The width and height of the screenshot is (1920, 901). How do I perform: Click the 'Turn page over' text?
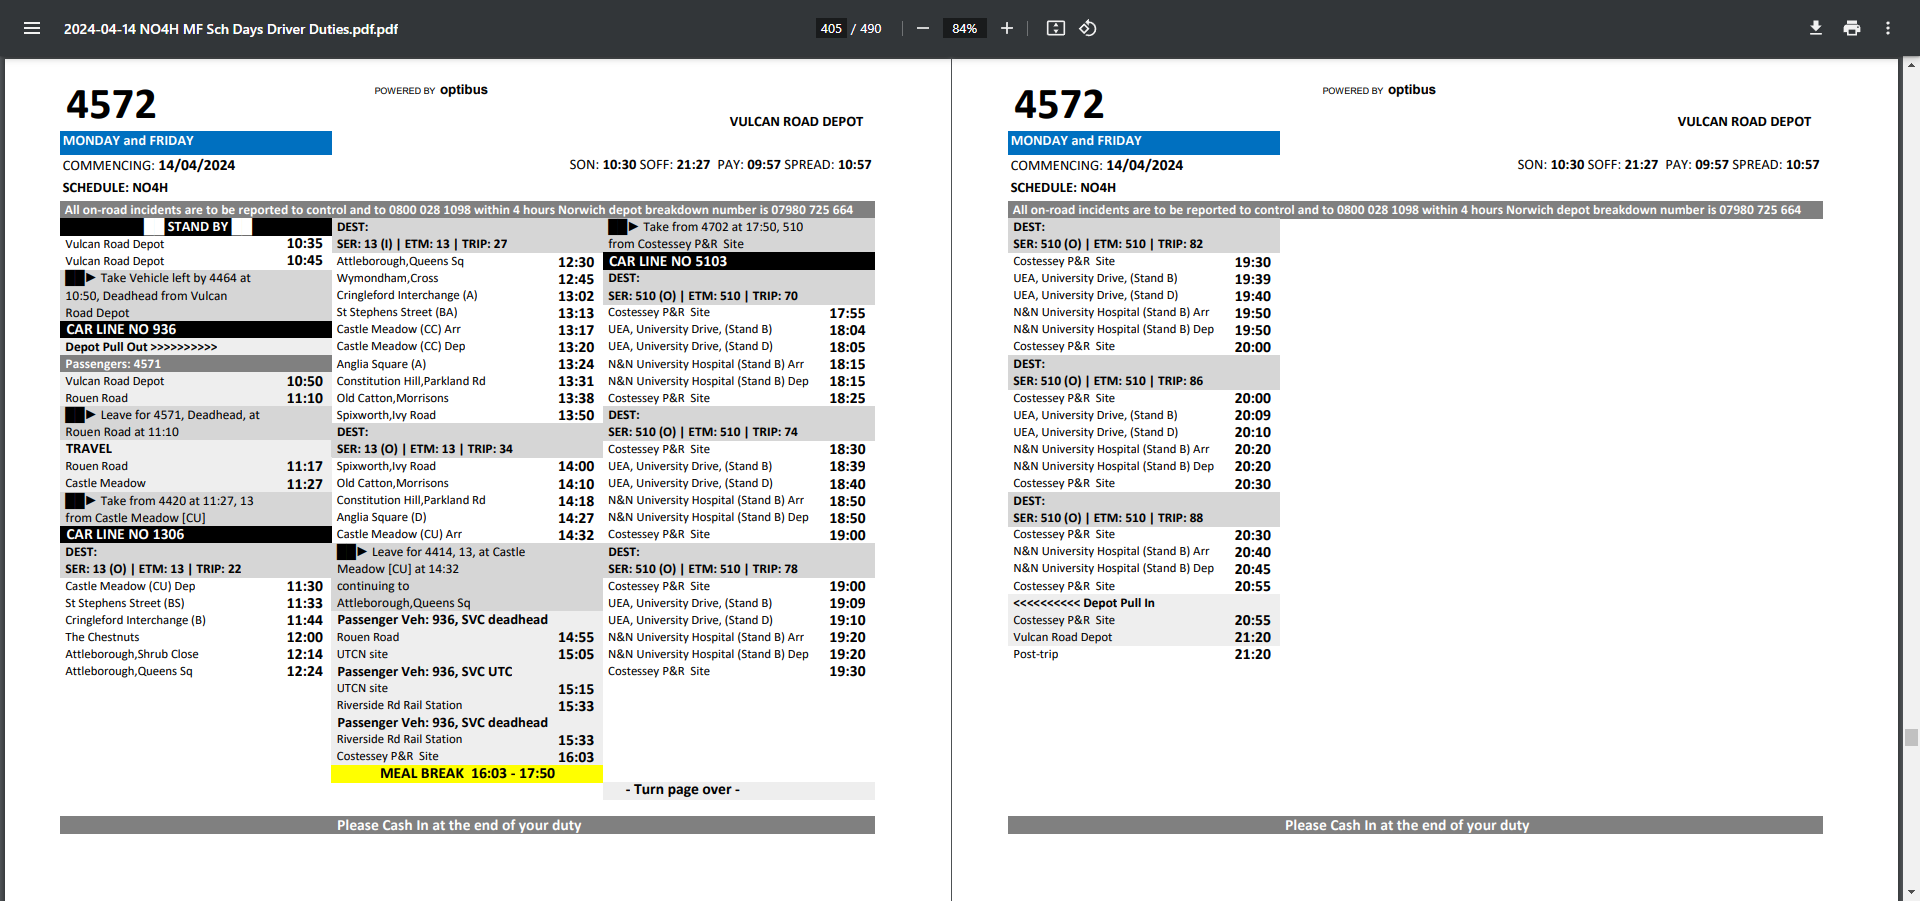(683, 790)
